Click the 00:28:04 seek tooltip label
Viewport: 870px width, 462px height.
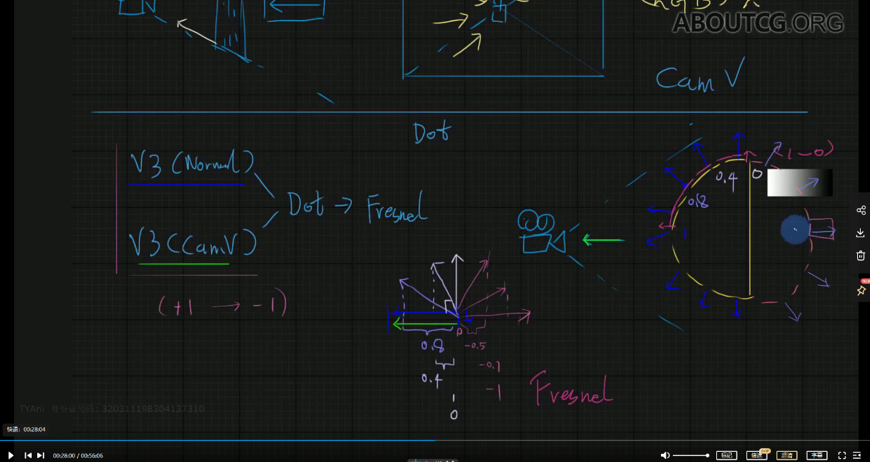pos(26,429)
